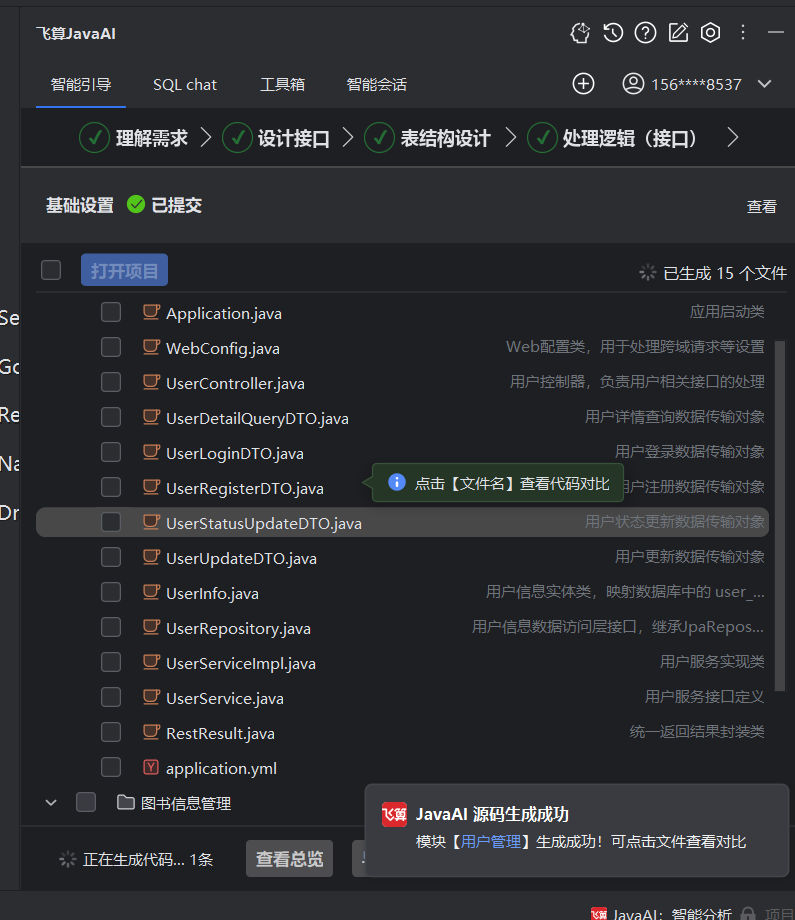This screenshot has height=920, width=795.
Task: Click the application.yml YAML file icon
Action: [151, 767]
